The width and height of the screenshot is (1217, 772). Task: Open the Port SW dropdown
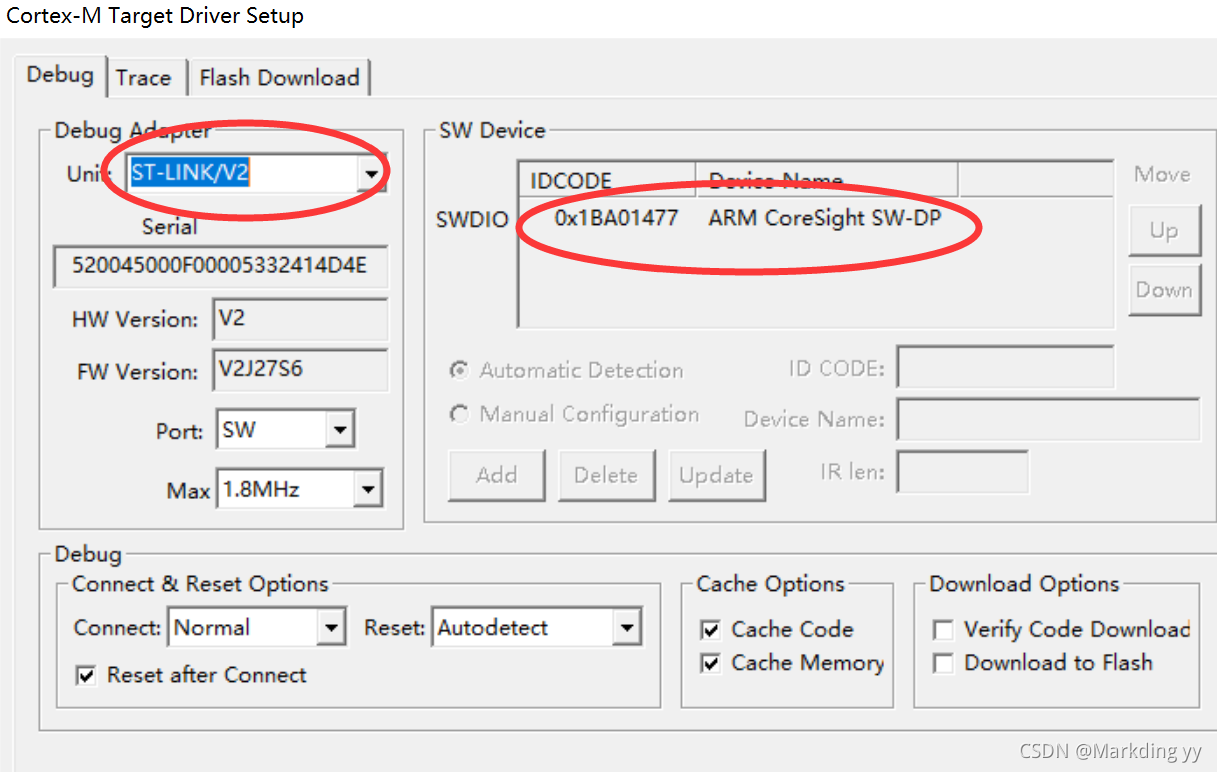[341, 431]
